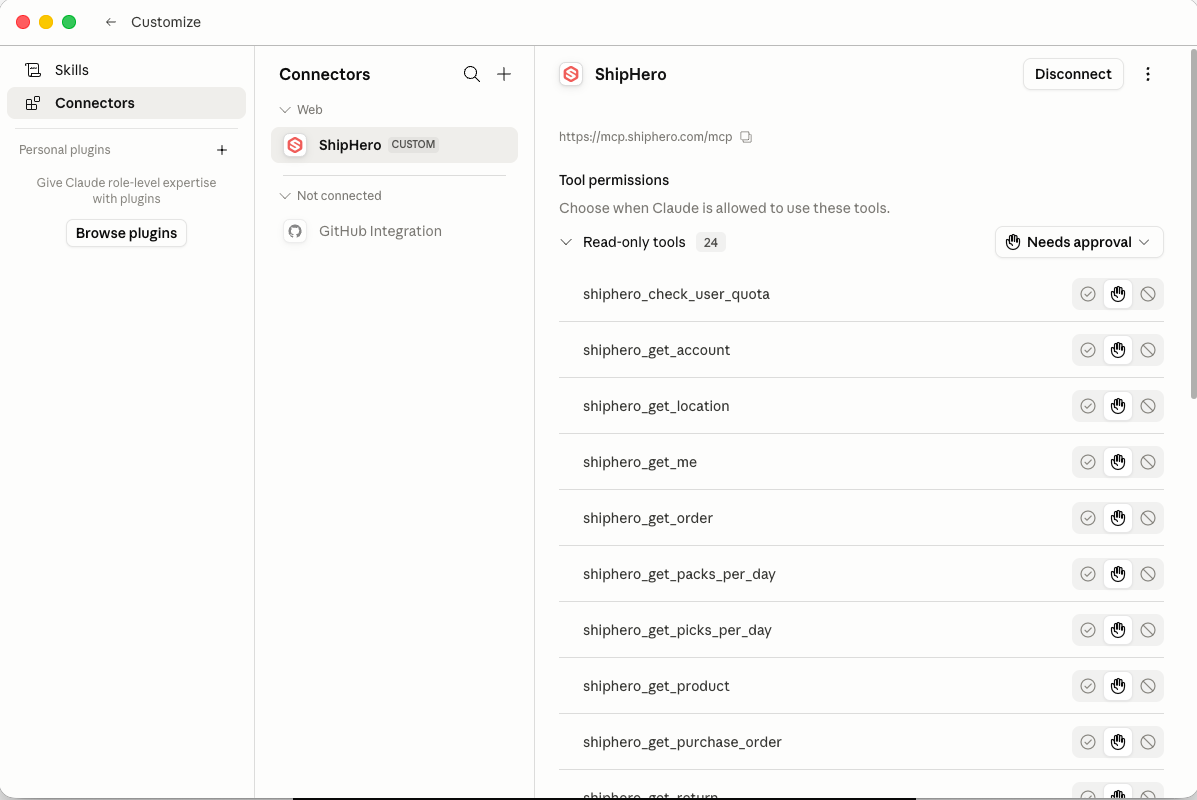Open Needs approval dropdown
Viewport: 1197px width, 800px height.
click(1079, 242)
